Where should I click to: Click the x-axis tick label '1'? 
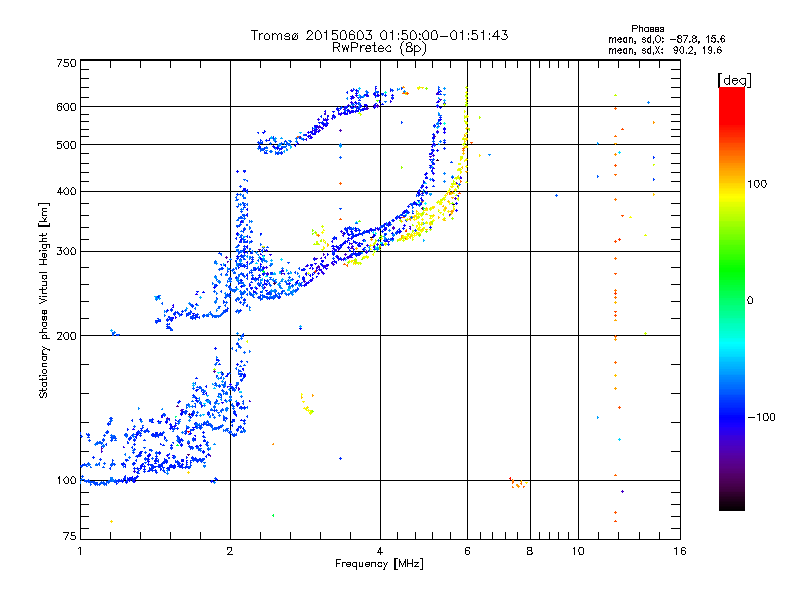point(80,551)
